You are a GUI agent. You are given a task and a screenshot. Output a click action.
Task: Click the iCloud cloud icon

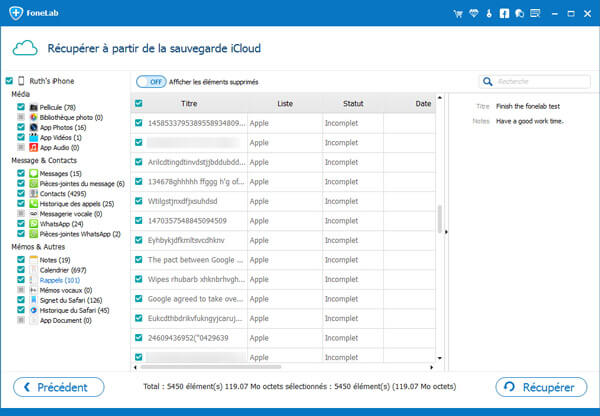[x=25, y=48]
